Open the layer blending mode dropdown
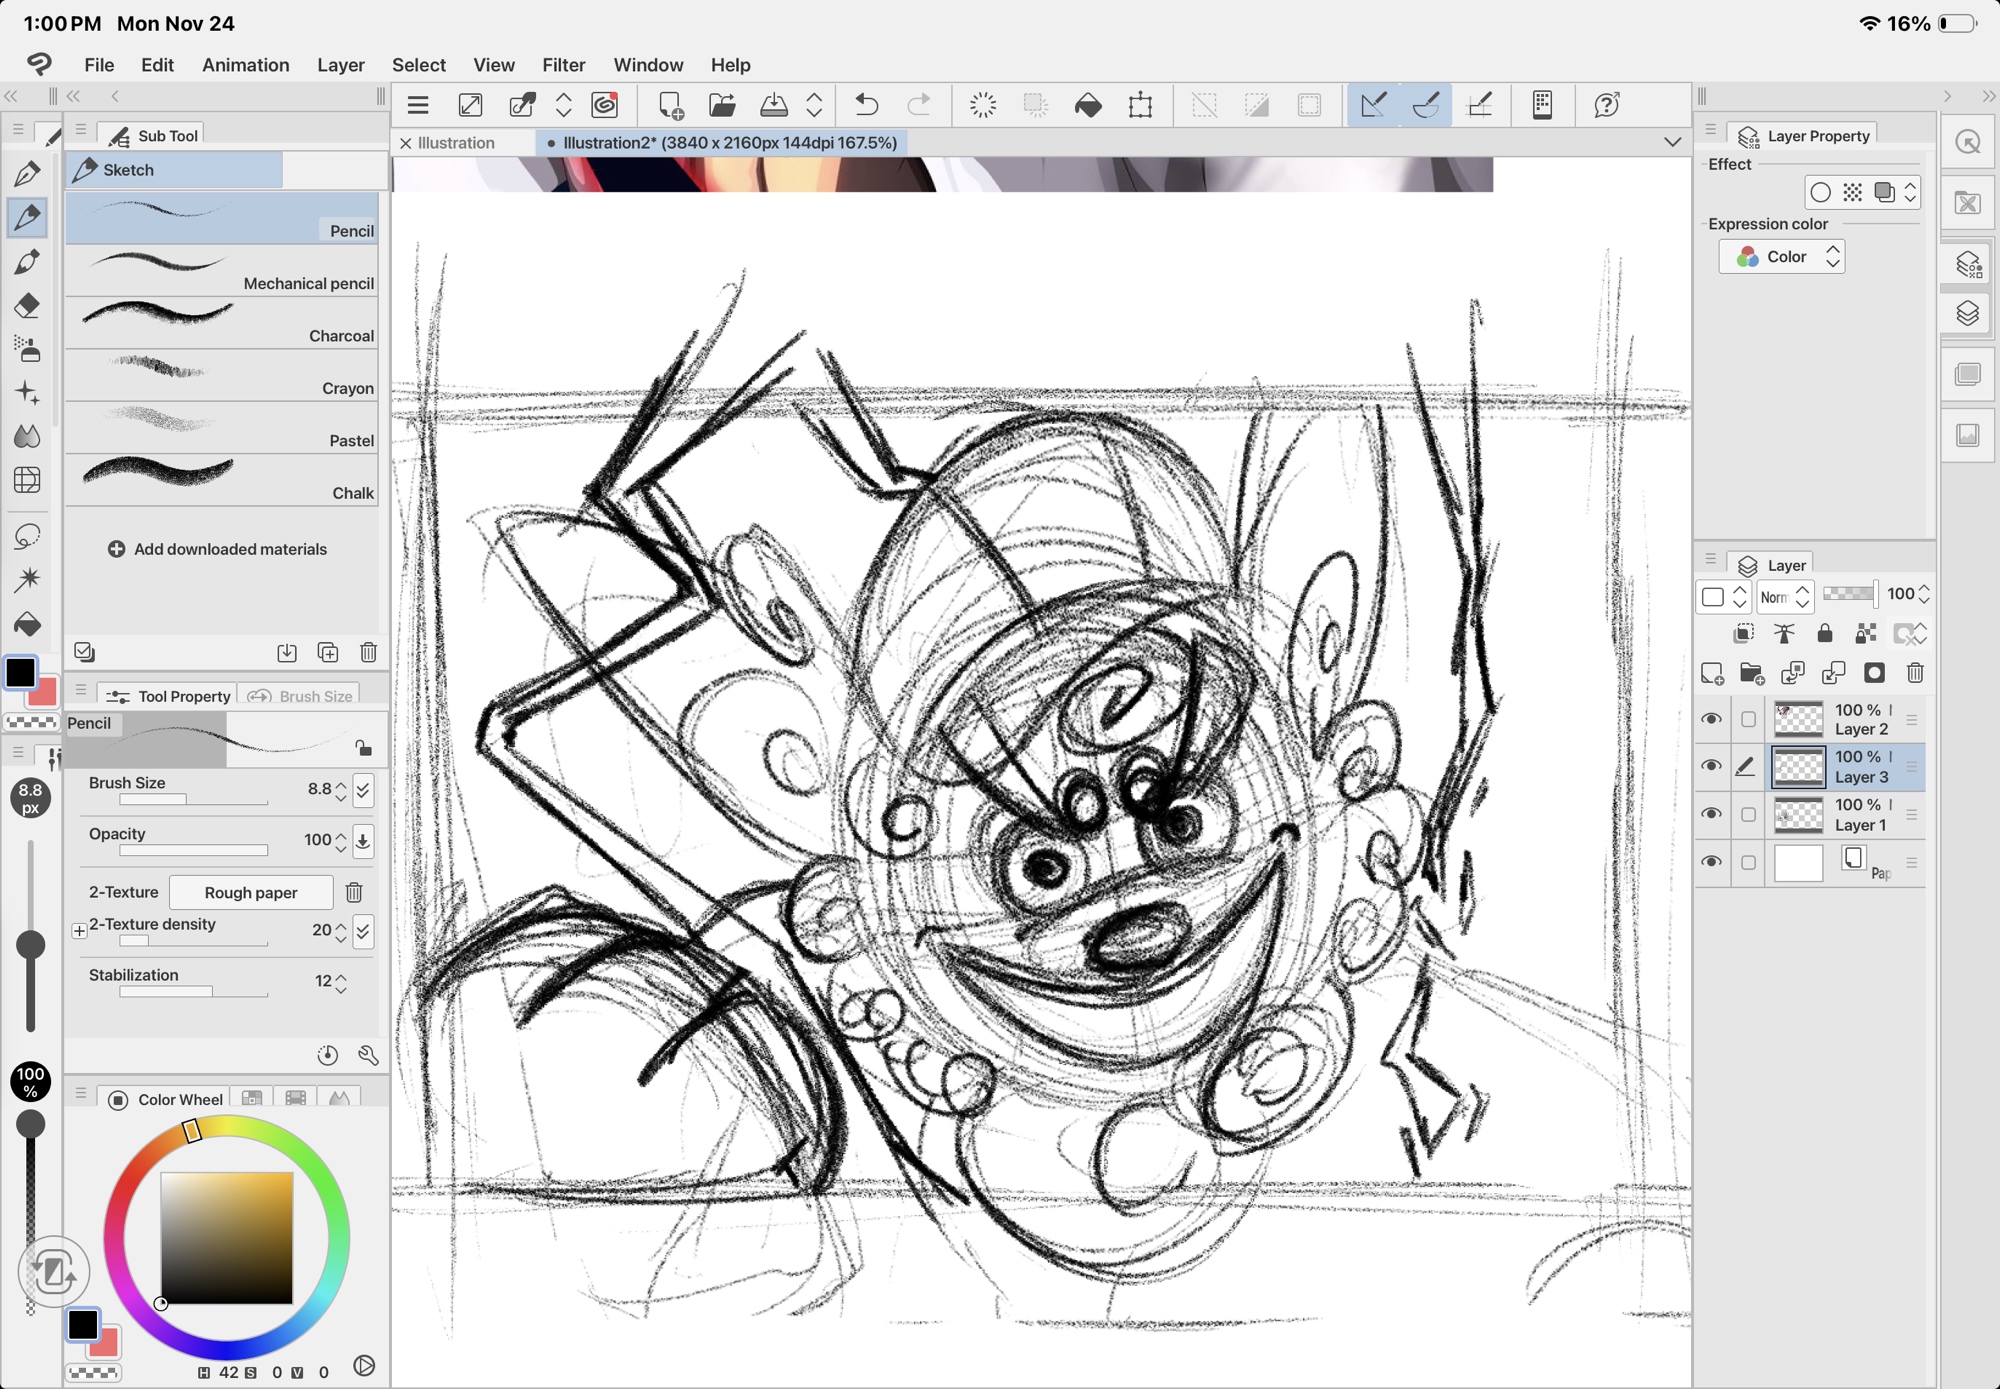 (x=1785, y=597)
